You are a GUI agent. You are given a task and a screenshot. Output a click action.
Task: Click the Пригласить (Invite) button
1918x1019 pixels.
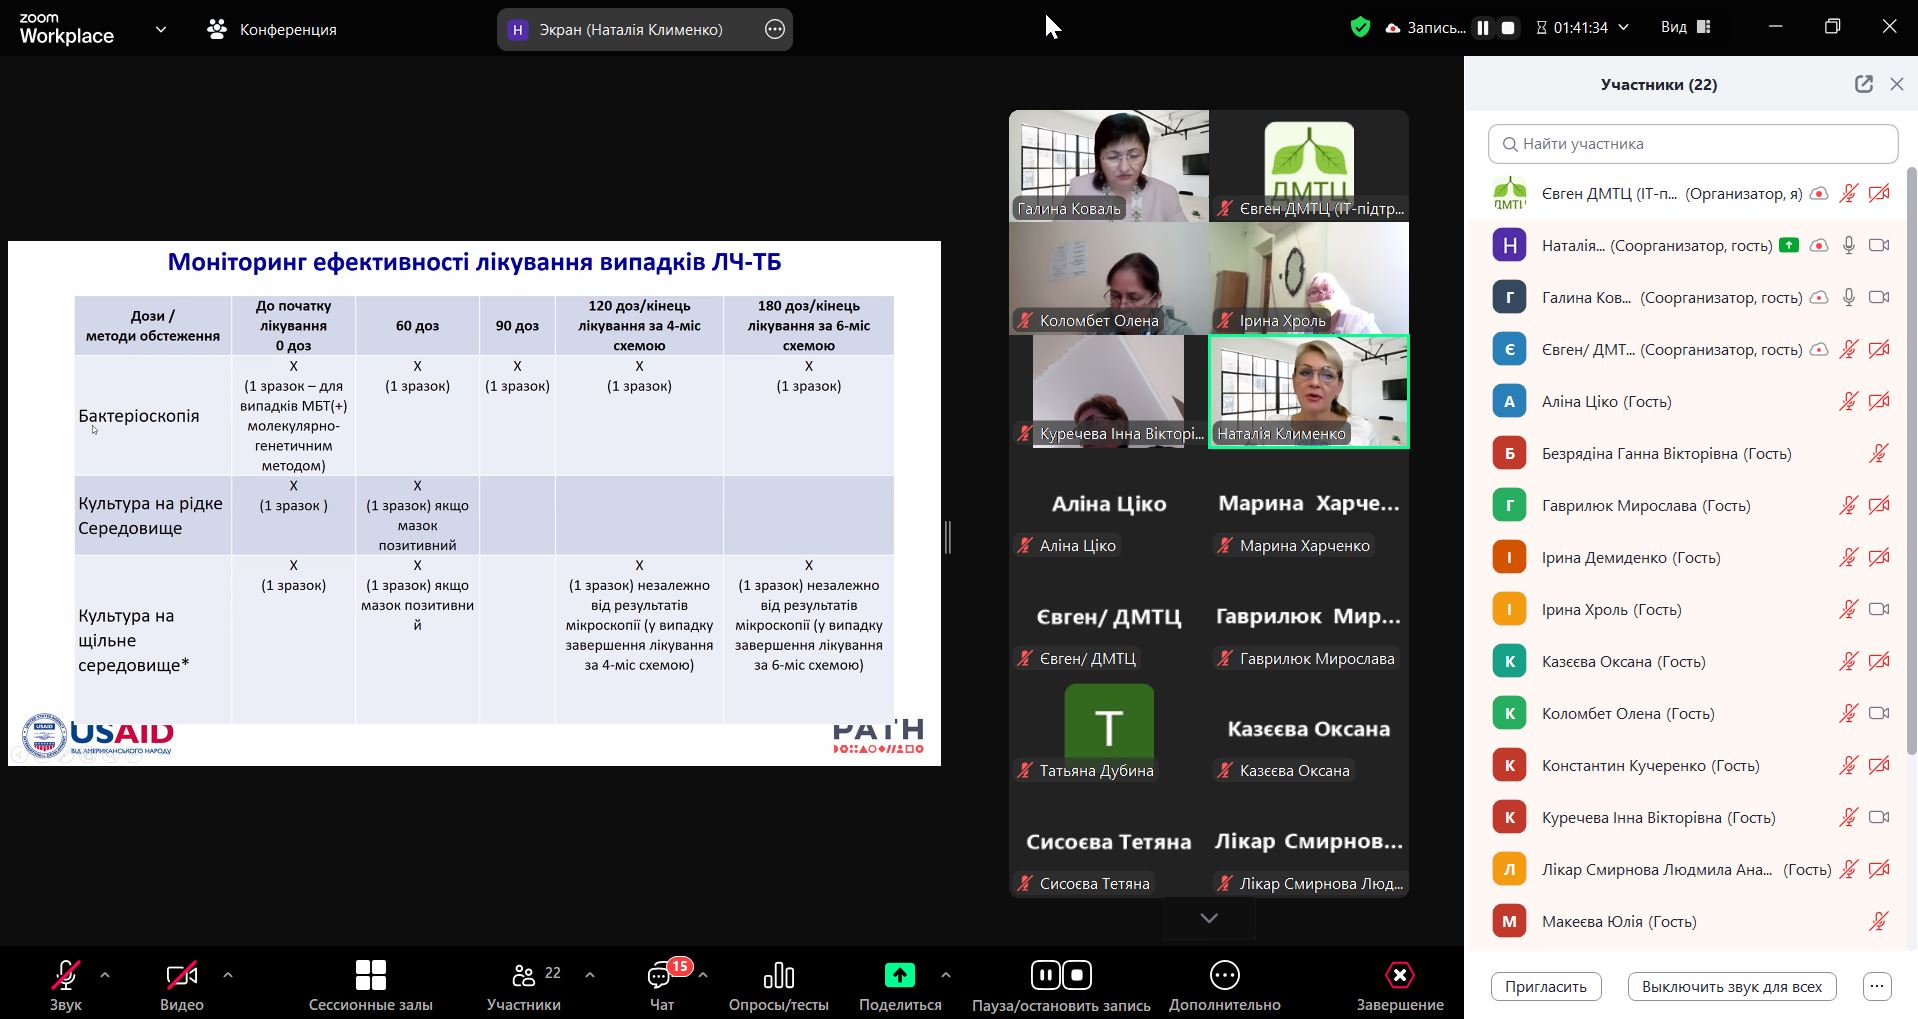[1545, 986]
